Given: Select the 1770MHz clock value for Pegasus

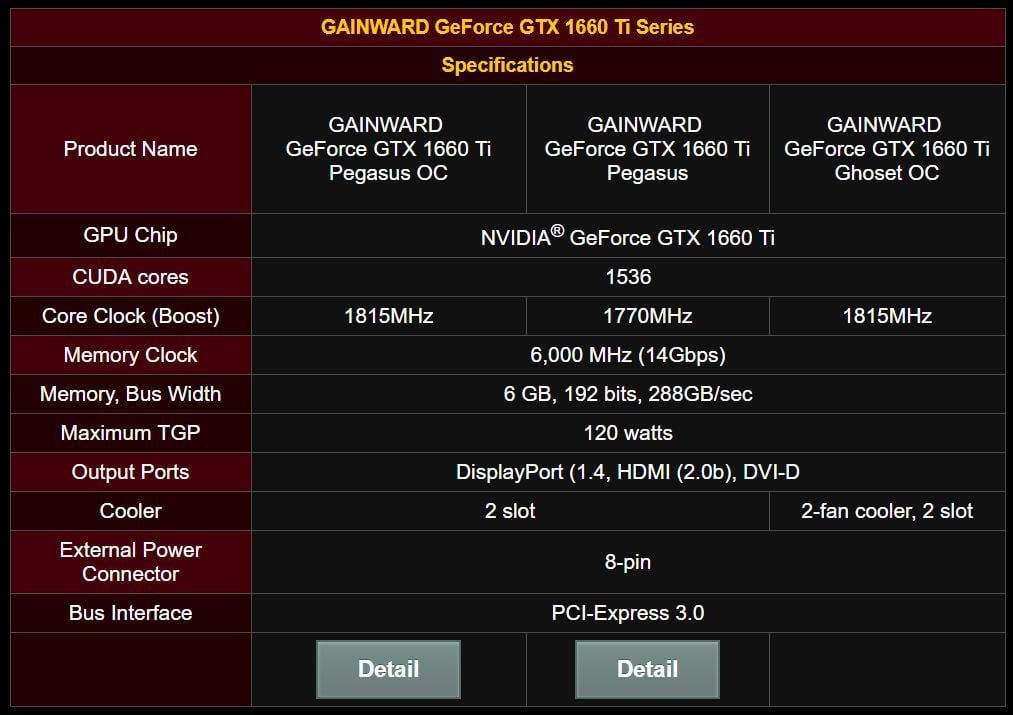Looking at the screenshot, I should click(x=646, y=316).
